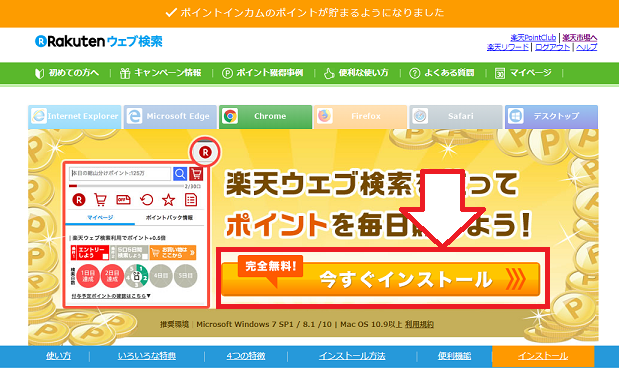Screen dimensions: 619x369
Task: Click the 2/30 search count text
Action: [x=193, y=186]
